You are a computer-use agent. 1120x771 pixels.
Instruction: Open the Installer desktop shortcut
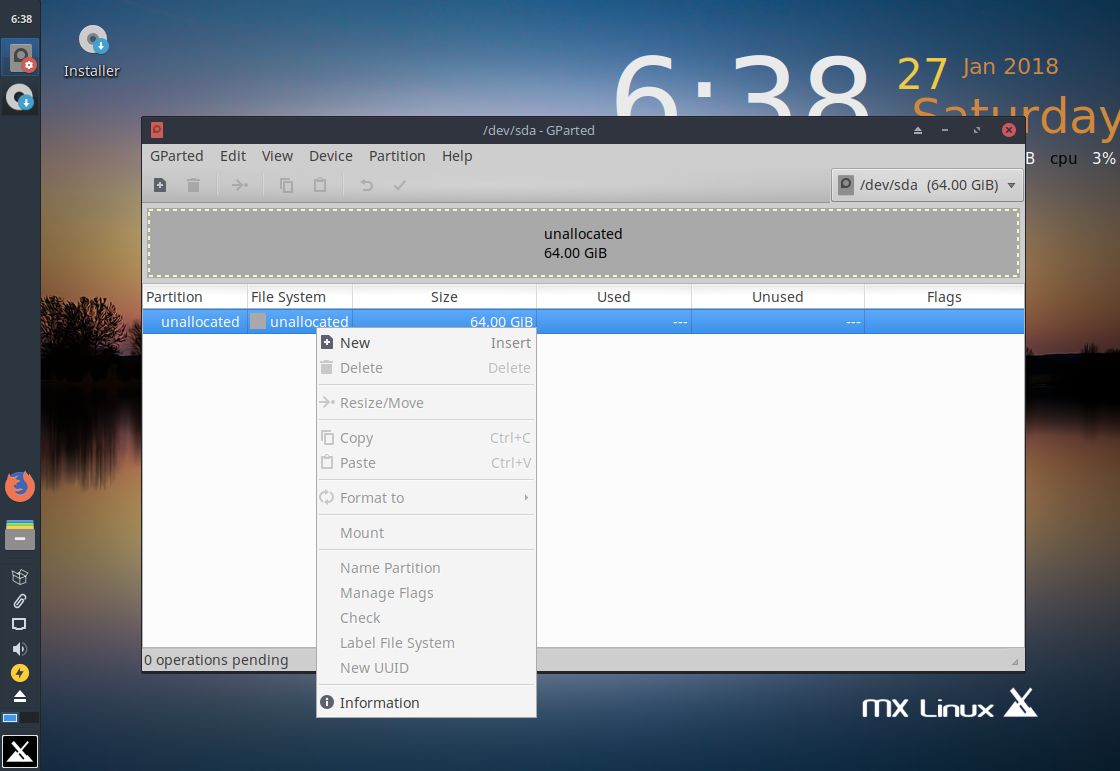(92, 51)
